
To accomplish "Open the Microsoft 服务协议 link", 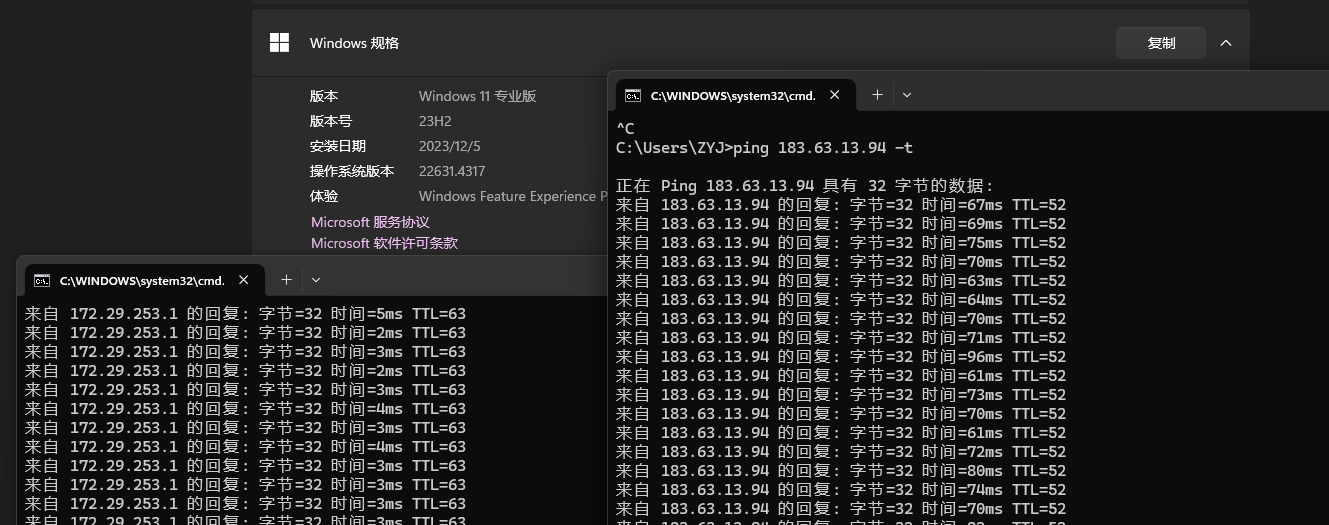I will coord(370,222).
